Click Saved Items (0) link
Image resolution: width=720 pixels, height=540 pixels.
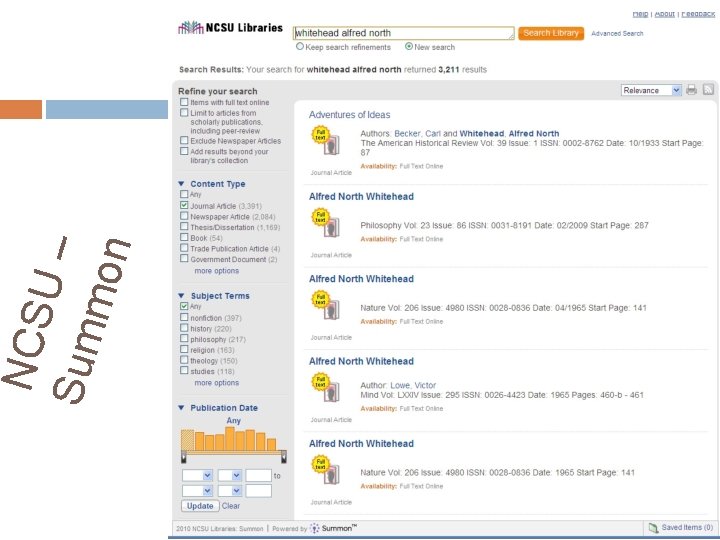point(687,528)
